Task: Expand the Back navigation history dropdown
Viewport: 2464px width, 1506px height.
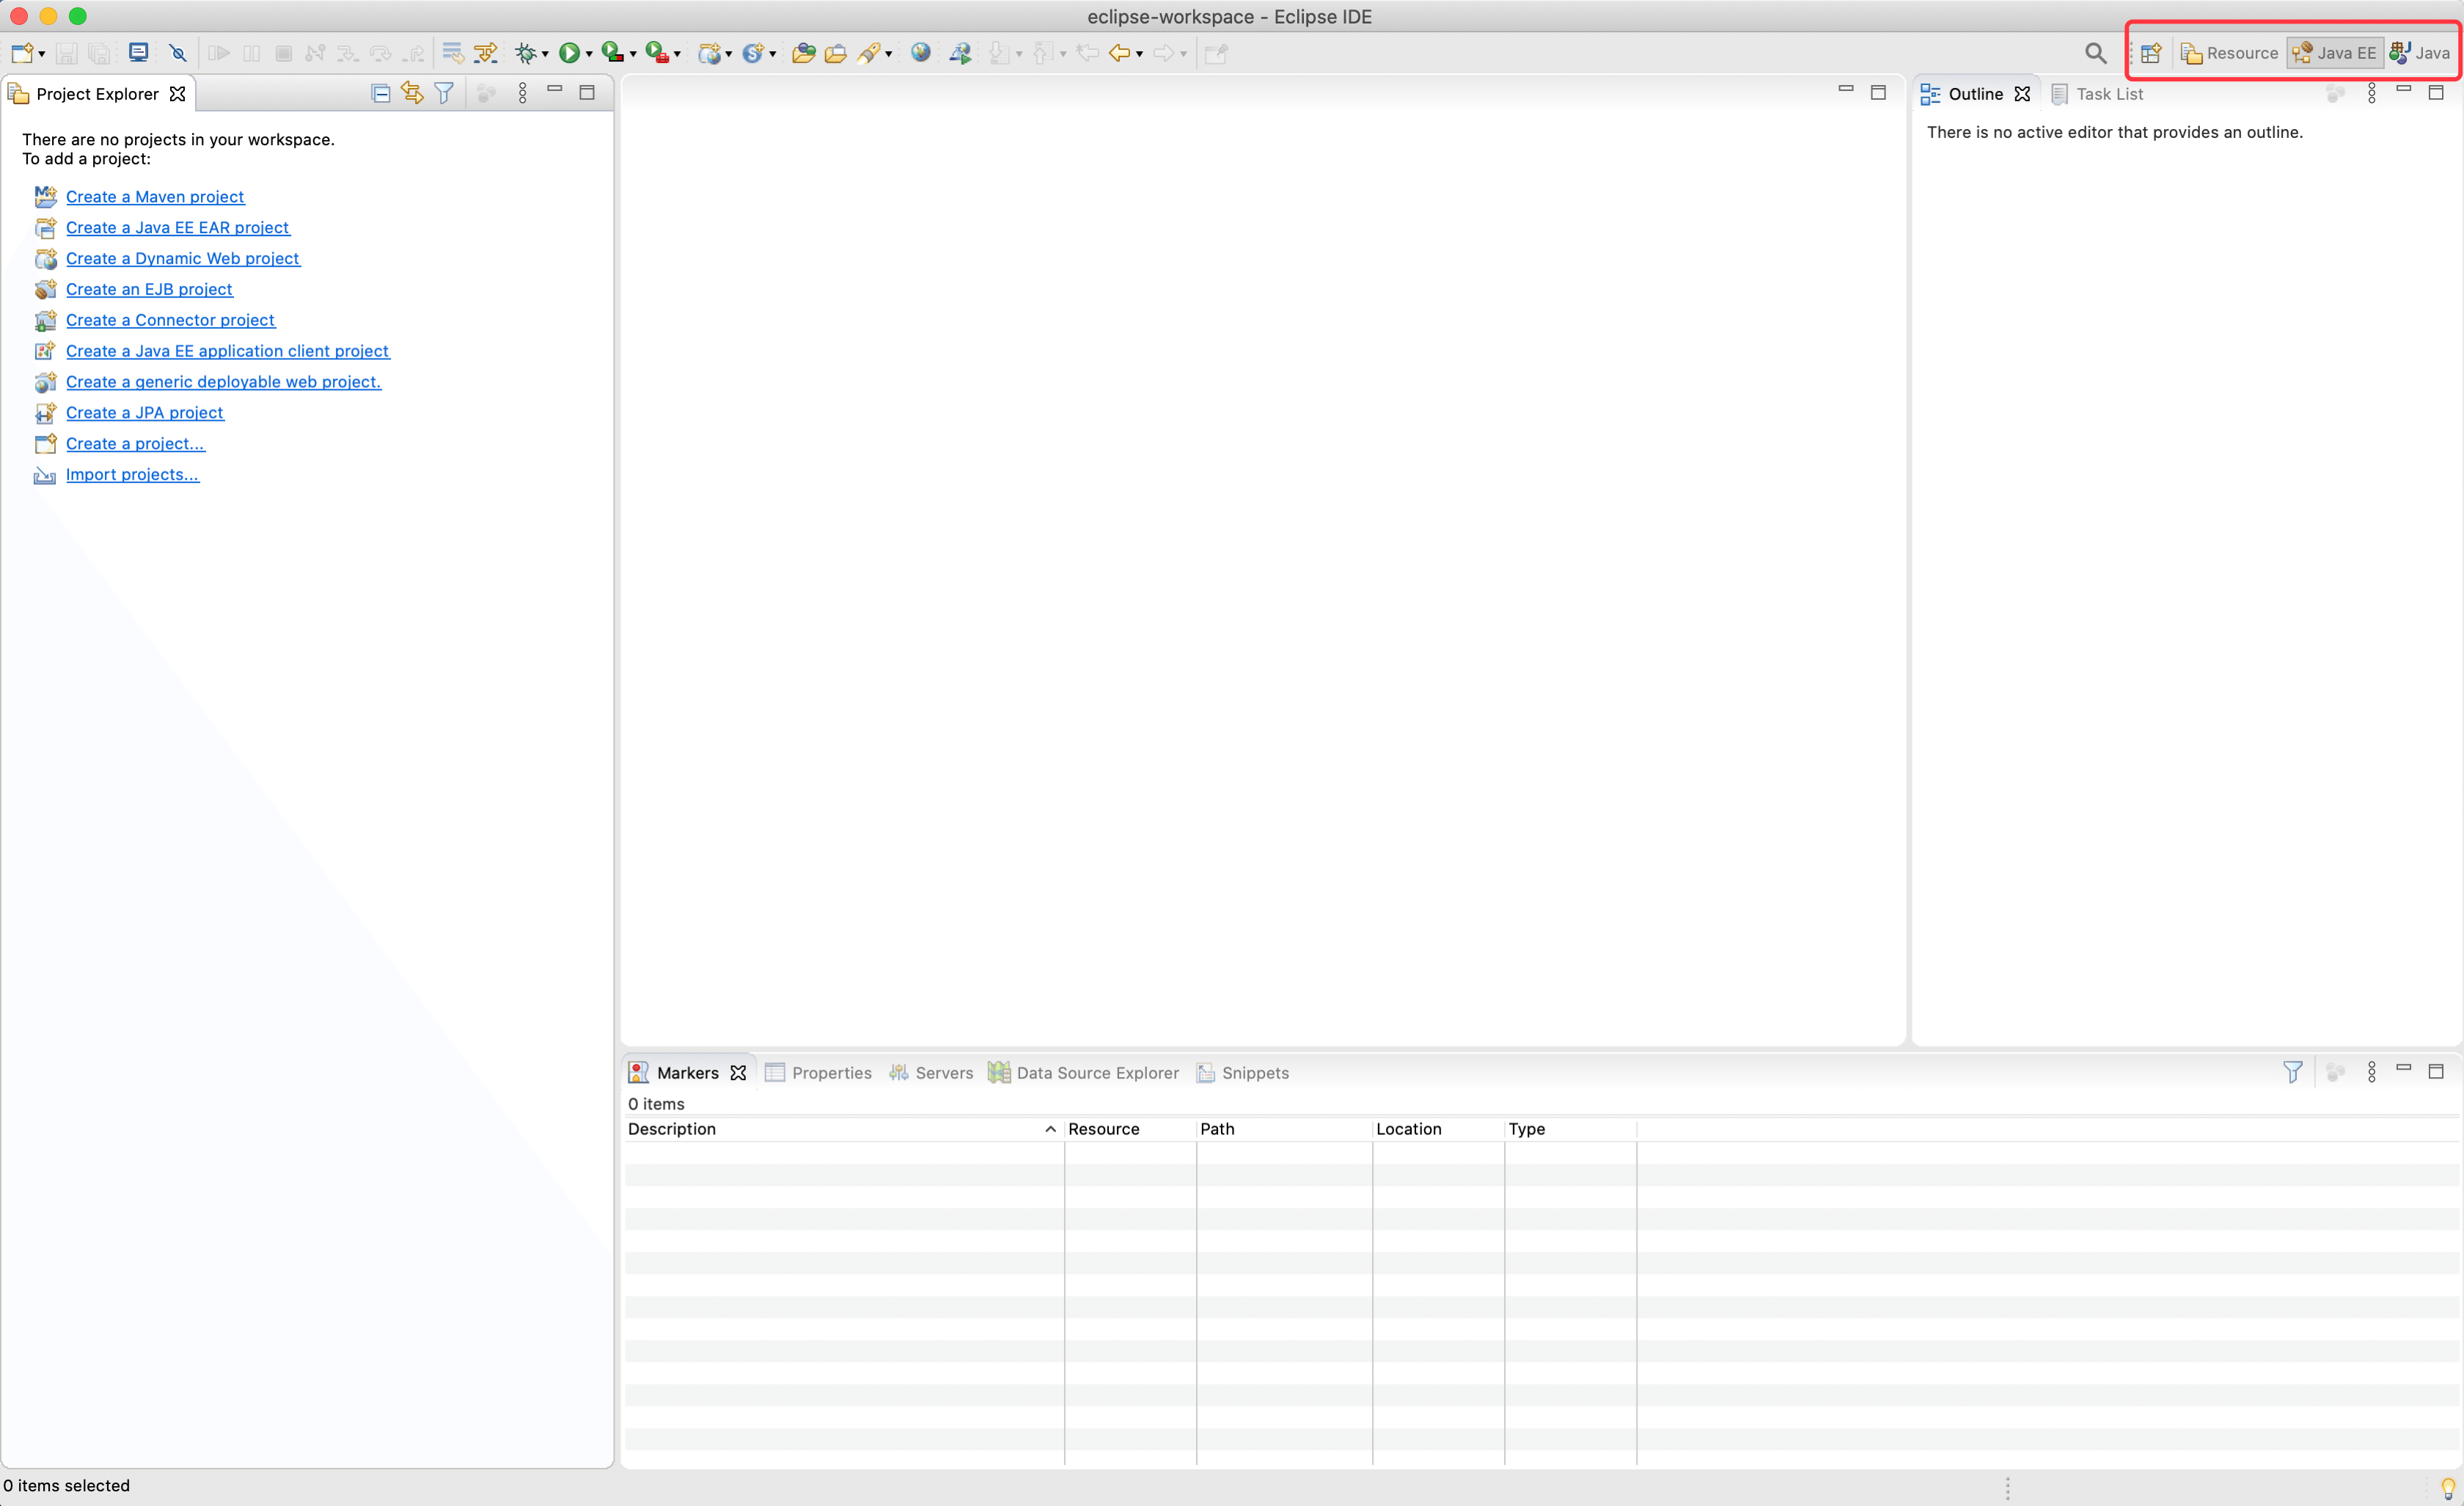Action: [x=1139, y=54]
